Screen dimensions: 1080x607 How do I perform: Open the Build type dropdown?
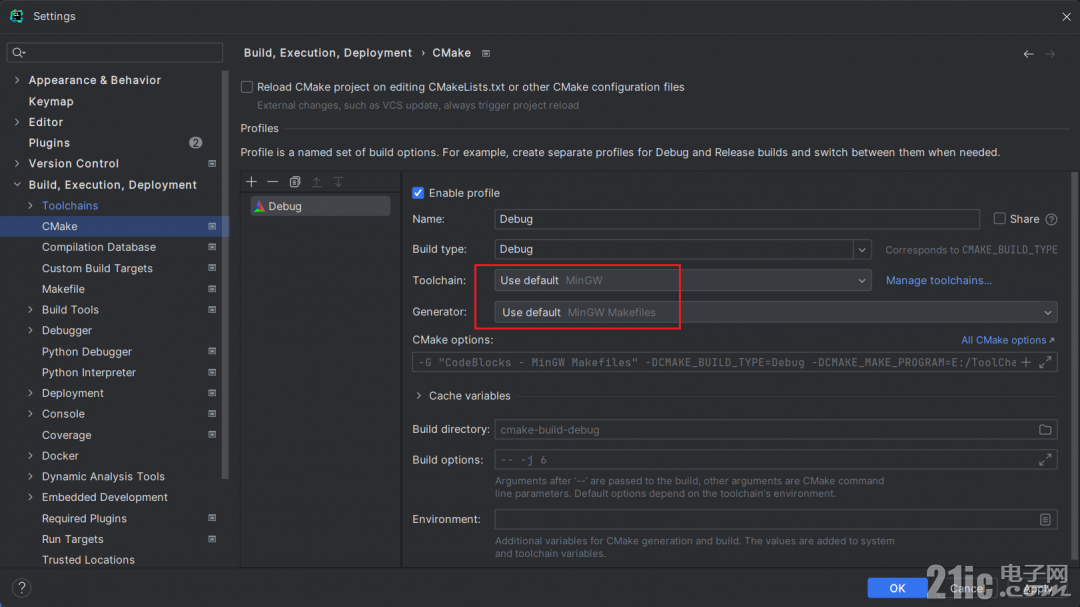tap(862, 249)
